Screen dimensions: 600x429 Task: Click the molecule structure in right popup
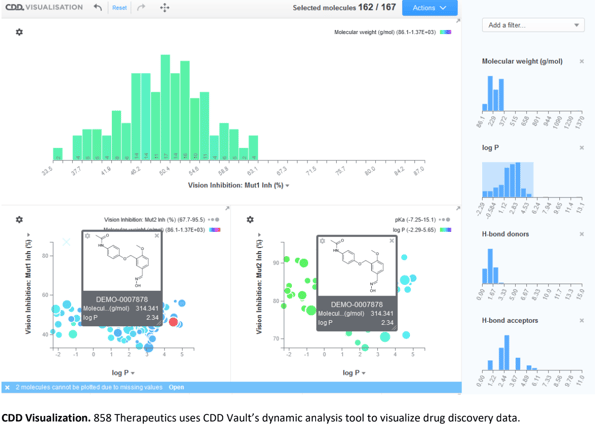(357, 267)
